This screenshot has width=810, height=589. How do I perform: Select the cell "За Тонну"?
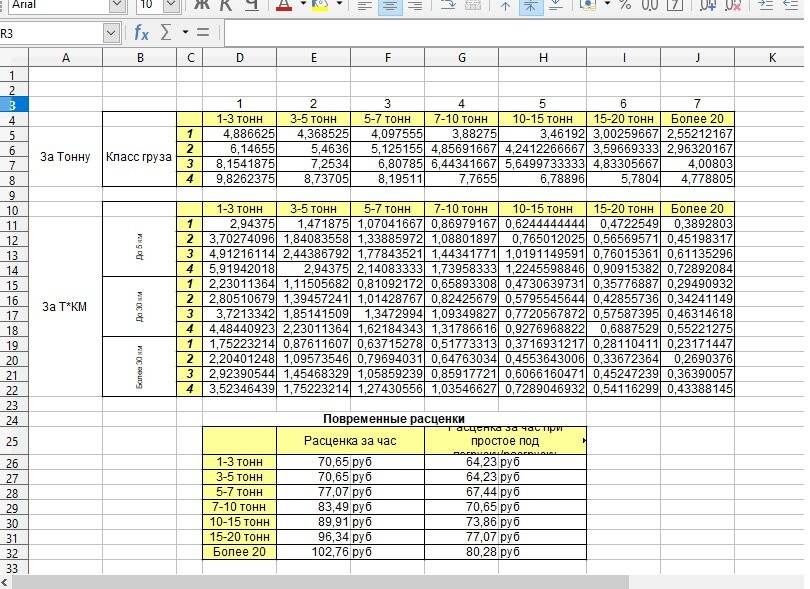click(x=66, y=157)
